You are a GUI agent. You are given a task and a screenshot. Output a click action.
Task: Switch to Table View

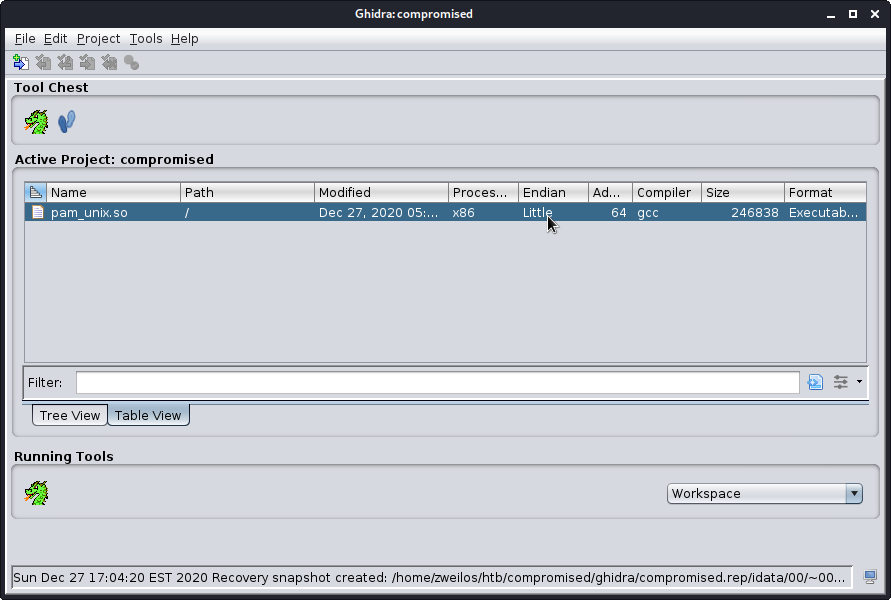148,415
